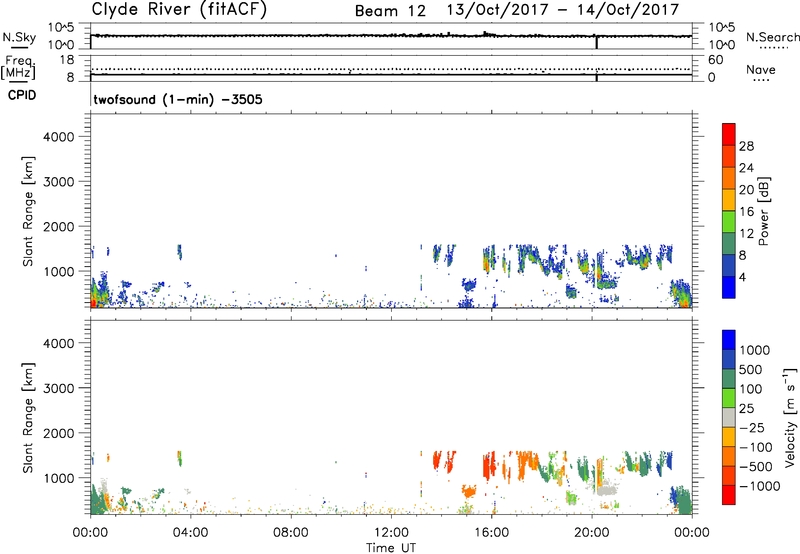Click the leftmost '00:00' time tick label

[90, 533]
